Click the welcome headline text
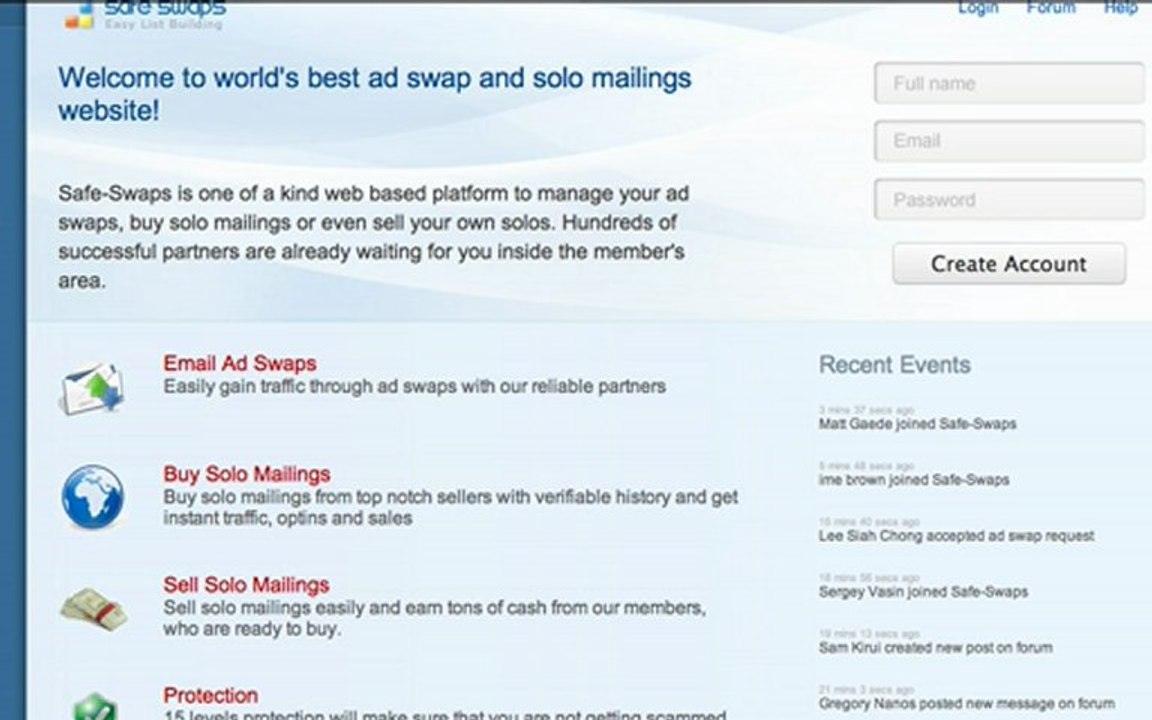 coord(375,94)
